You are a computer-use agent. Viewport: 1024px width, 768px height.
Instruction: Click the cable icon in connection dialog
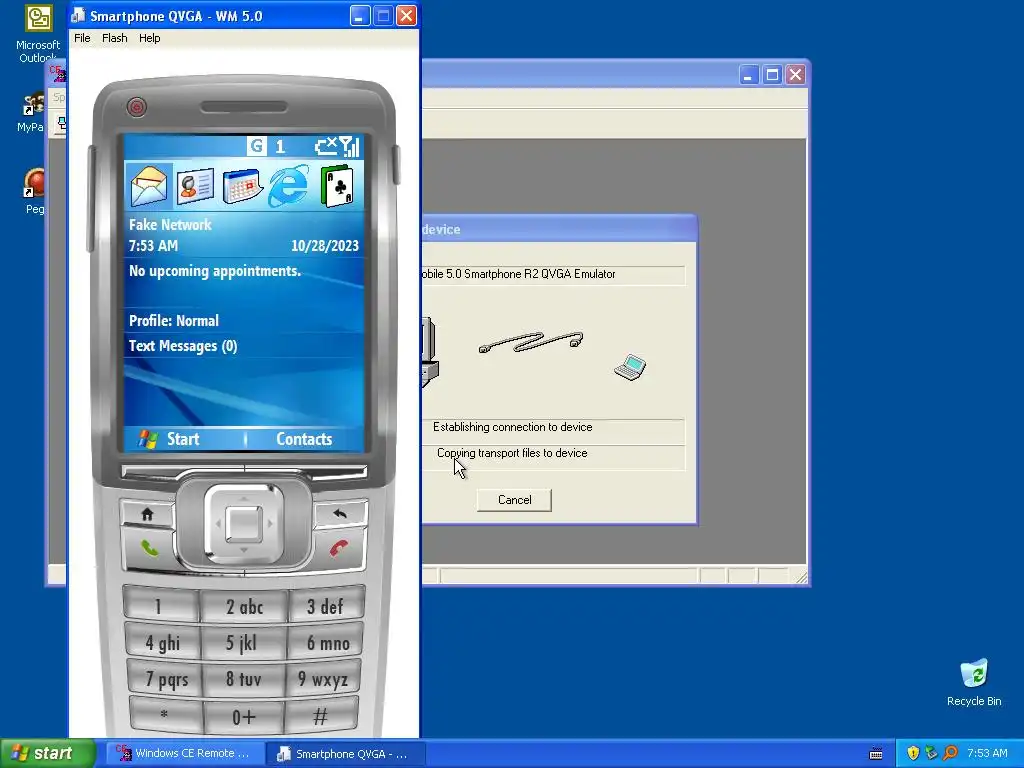pos(530,342)
